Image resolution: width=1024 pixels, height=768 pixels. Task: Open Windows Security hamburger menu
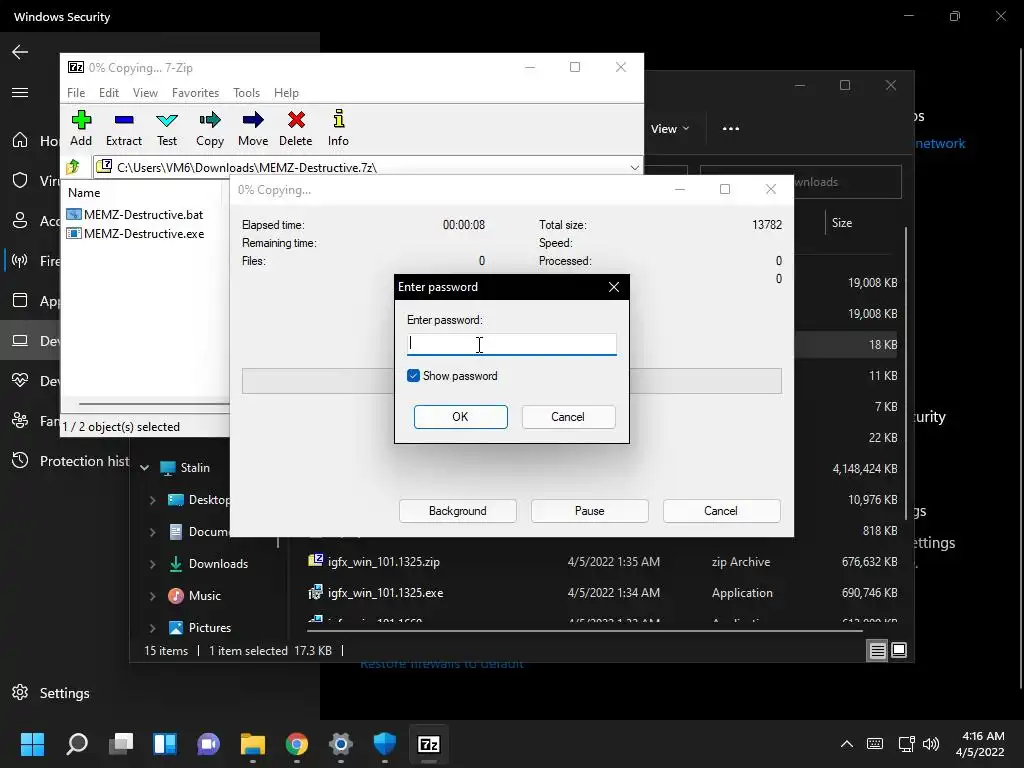tap(20, 92)
